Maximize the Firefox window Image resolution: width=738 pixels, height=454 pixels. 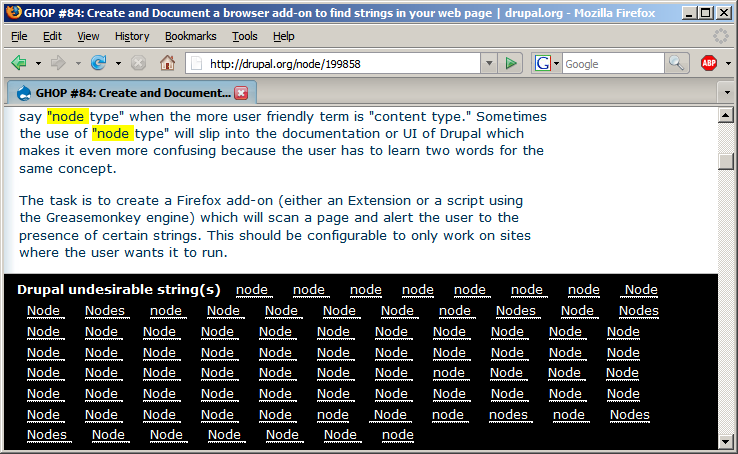[706, 13]
